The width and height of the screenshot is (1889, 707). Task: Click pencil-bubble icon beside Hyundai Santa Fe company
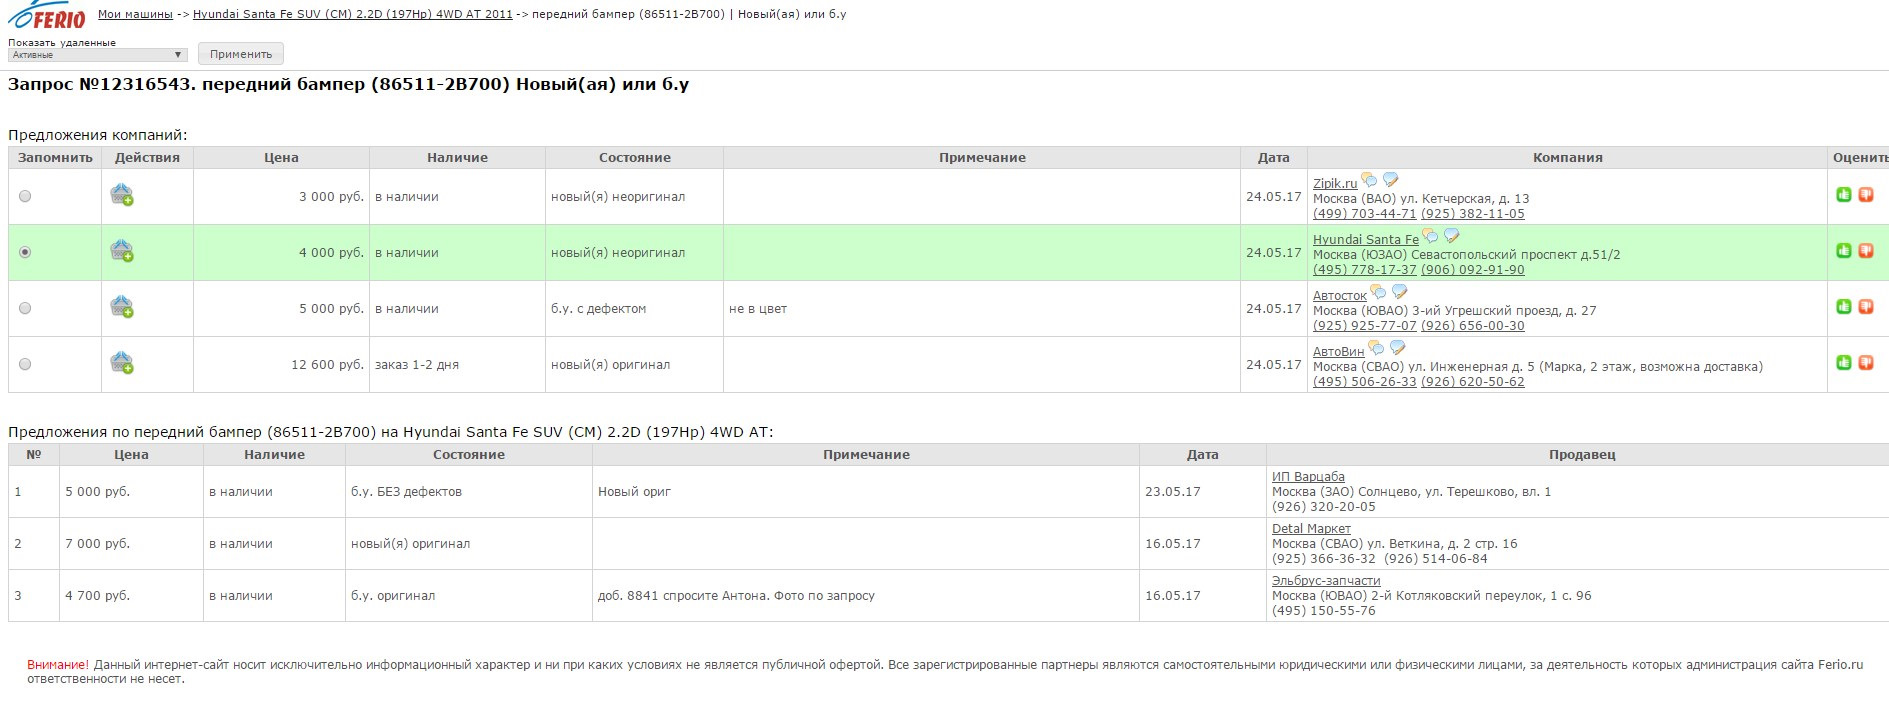pos(1451,237)
